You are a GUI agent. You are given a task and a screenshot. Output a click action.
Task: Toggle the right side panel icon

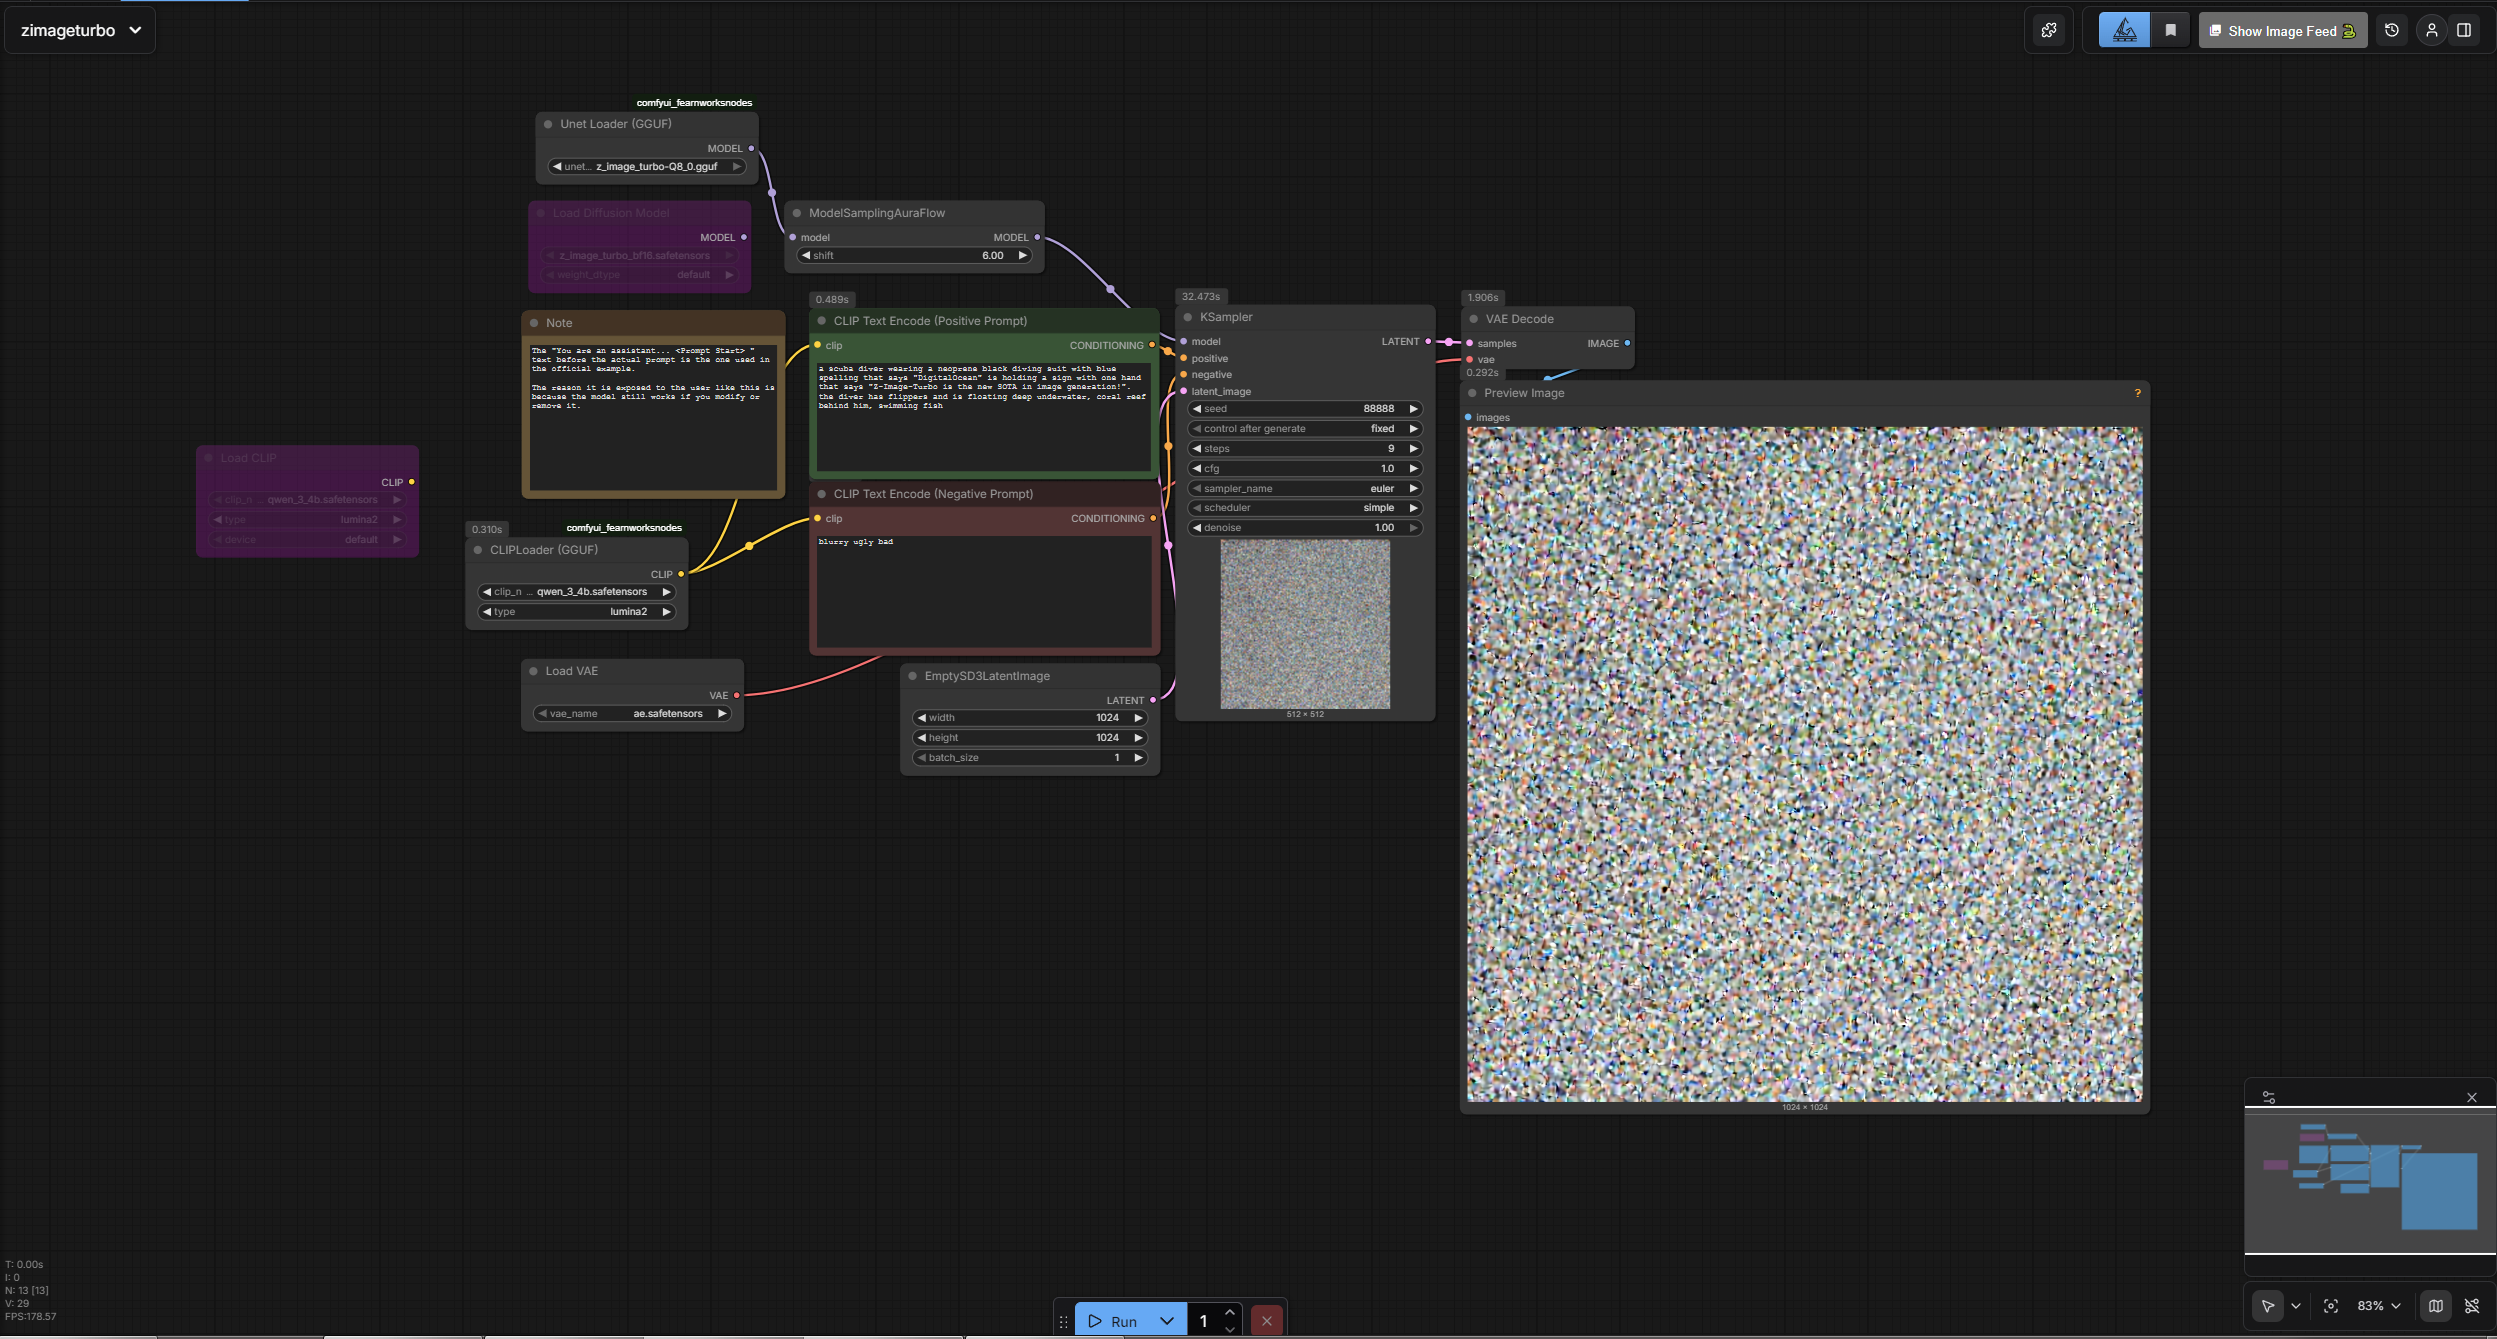coord(2464,31)
